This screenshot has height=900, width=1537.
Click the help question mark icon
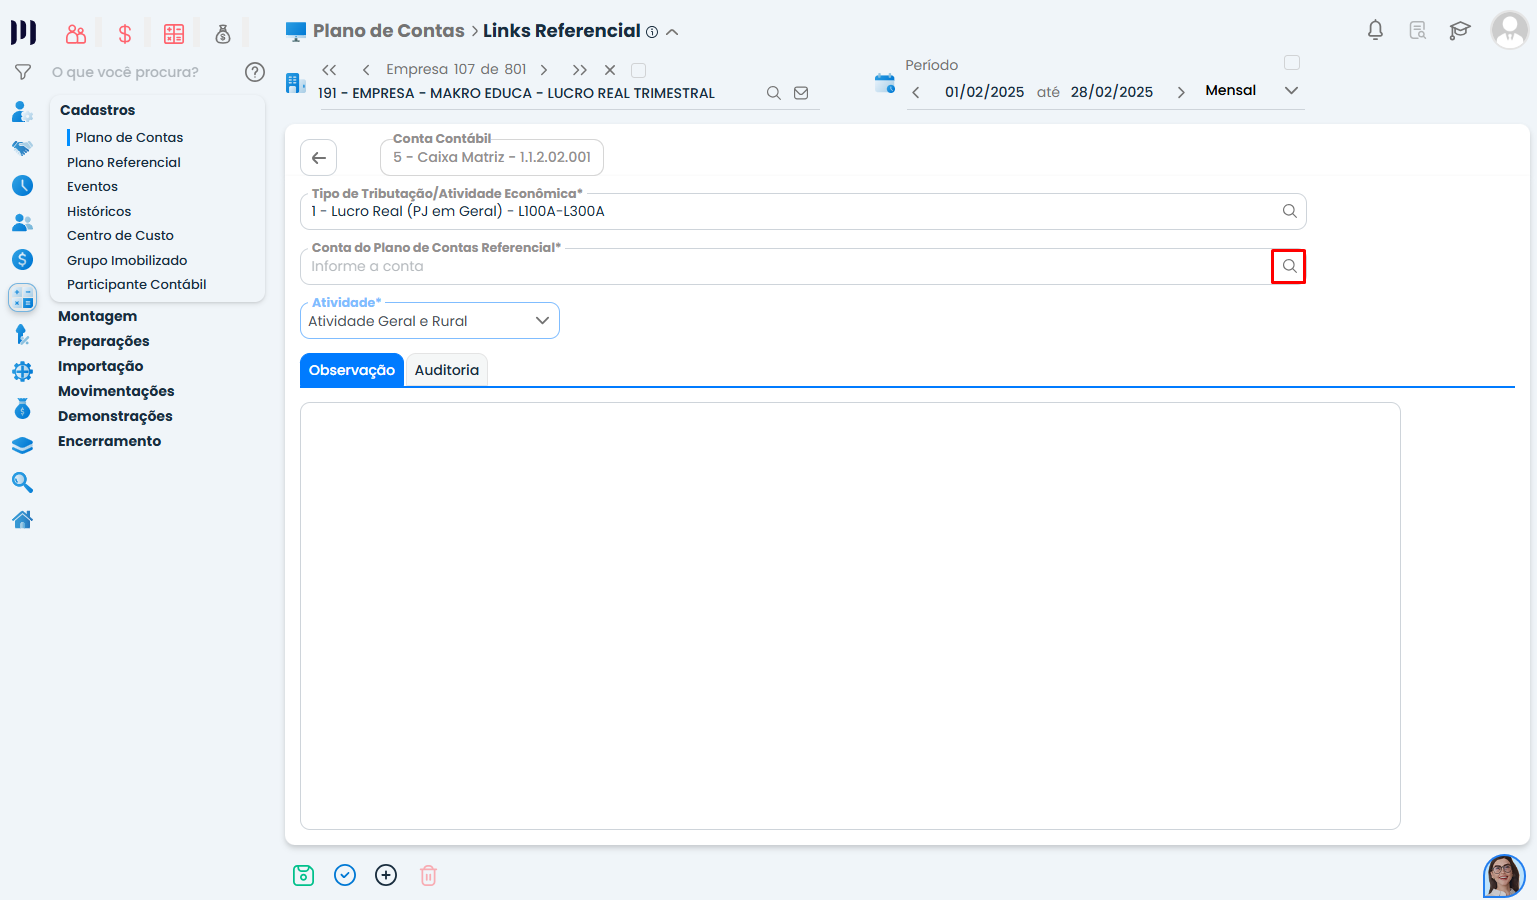[255, 72]
